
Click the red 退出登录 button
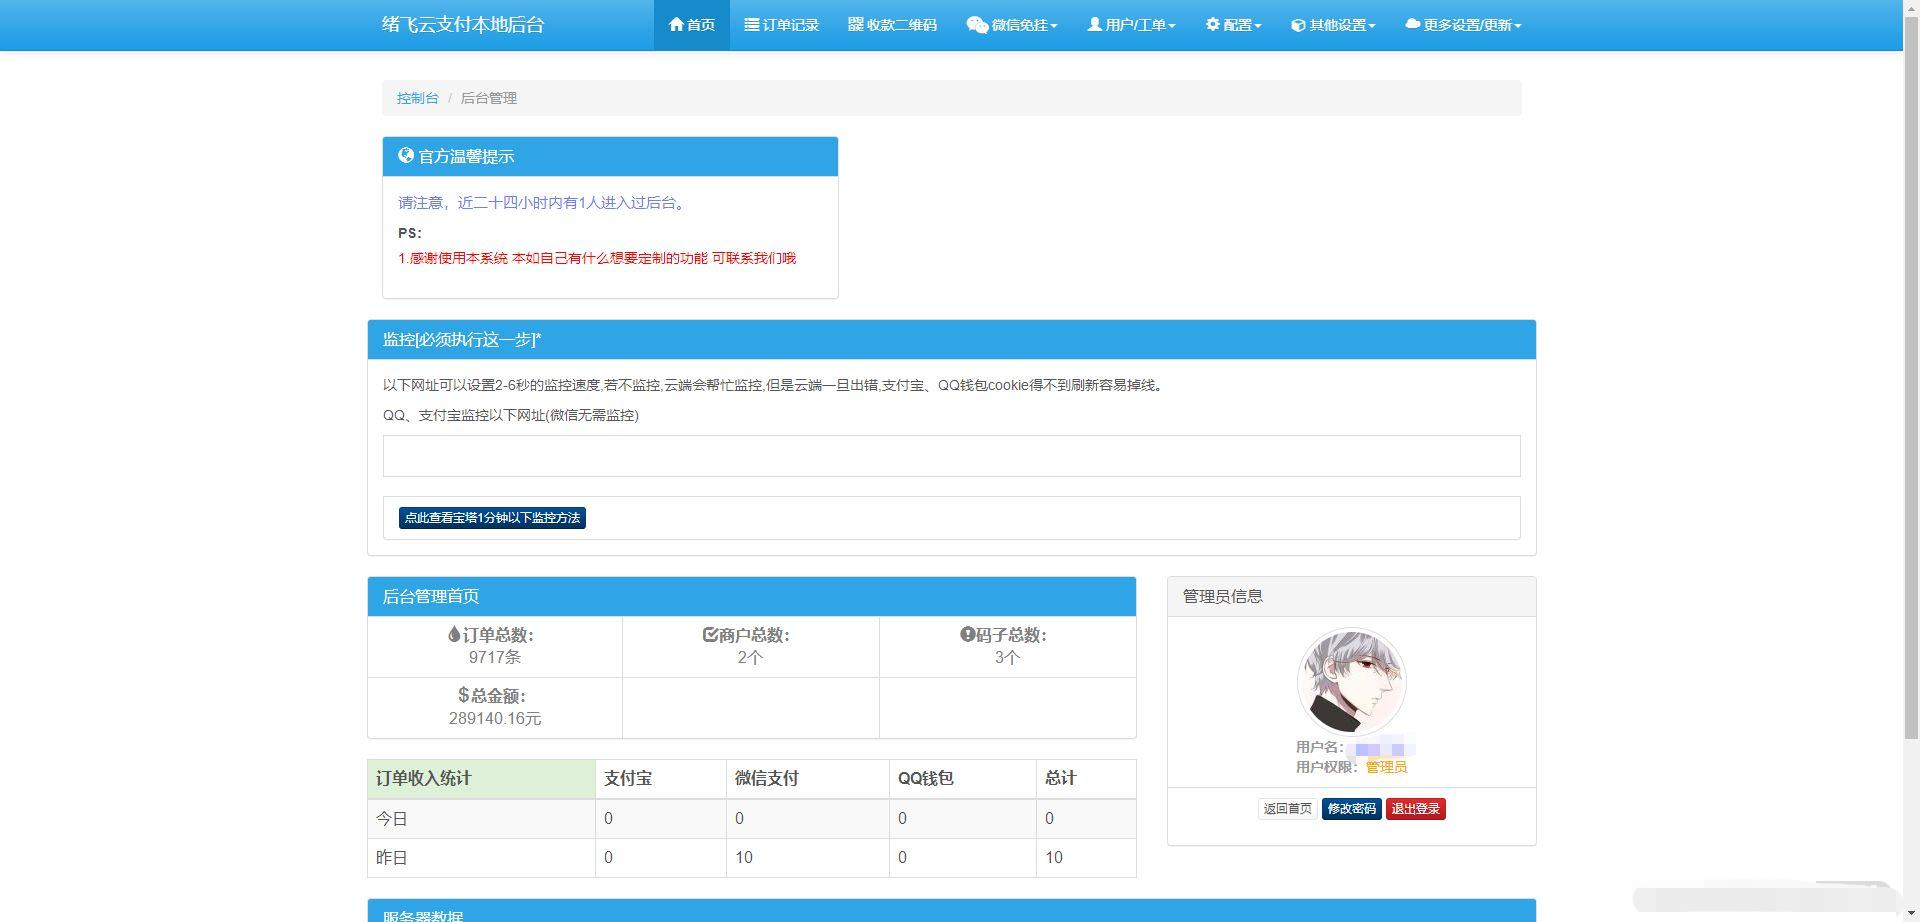(x=1415, y=809)
